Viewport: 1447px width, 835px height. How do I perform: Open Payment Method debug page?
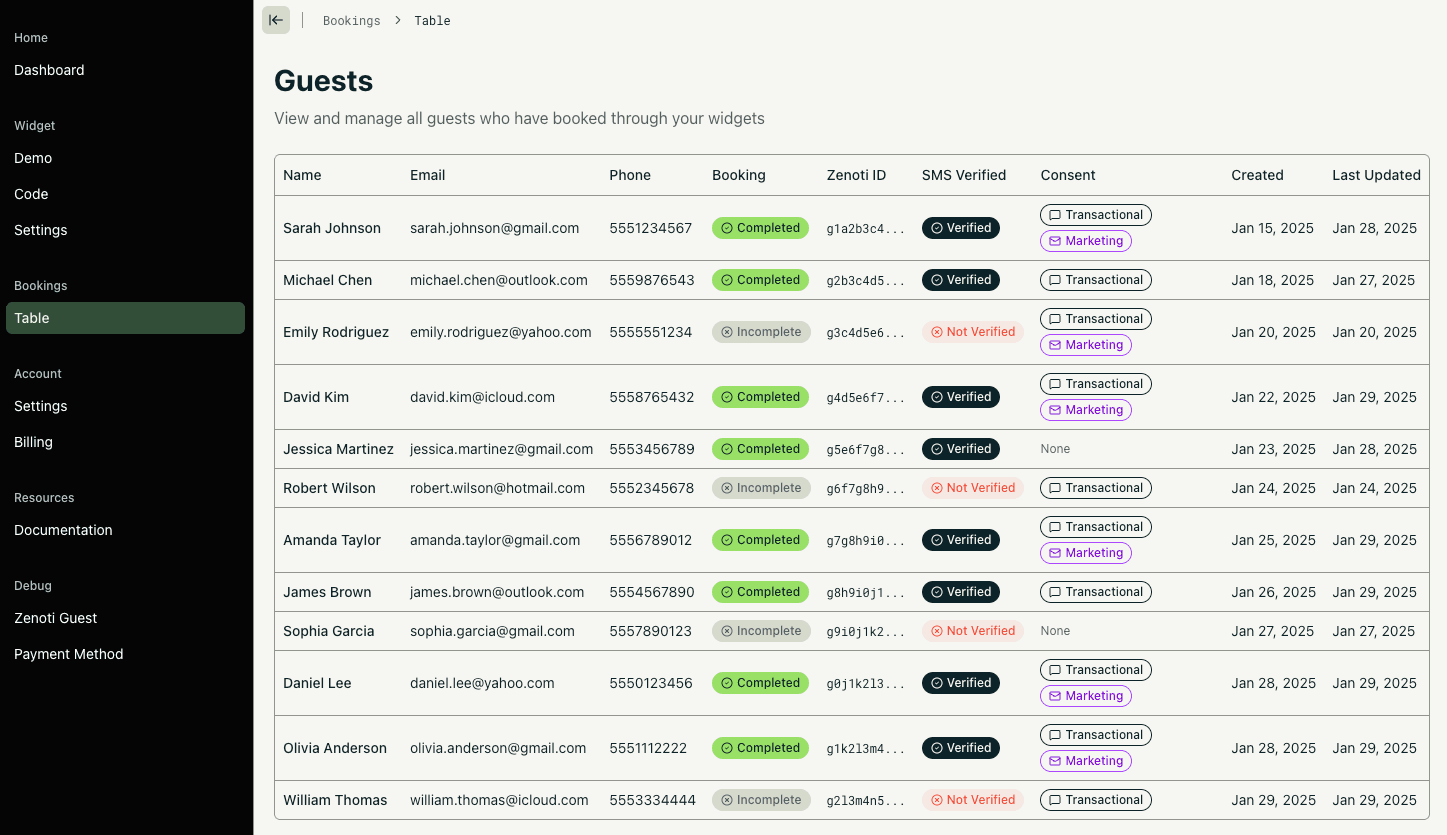point(69,654)
